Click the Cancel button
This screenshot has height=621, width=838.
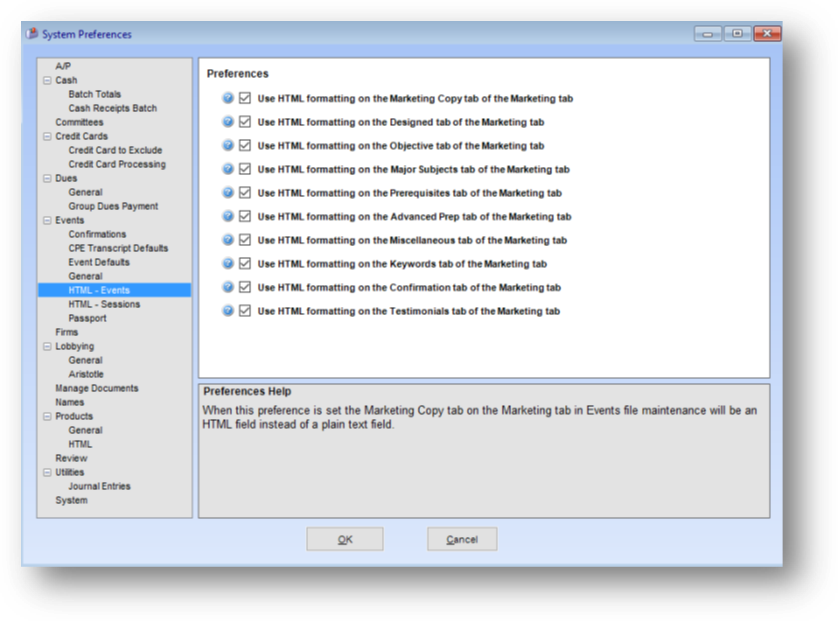[462, 539]
